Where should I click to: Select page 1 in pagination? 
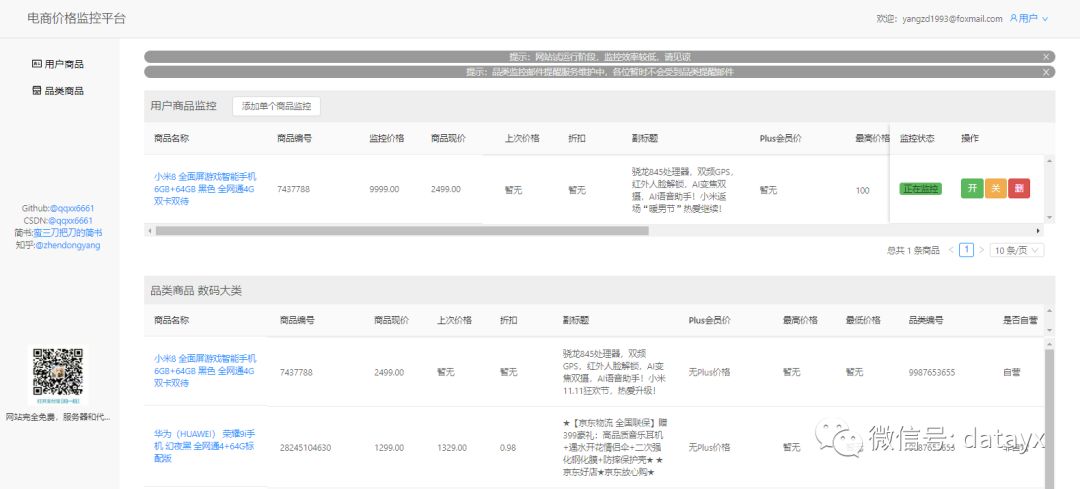966,250
